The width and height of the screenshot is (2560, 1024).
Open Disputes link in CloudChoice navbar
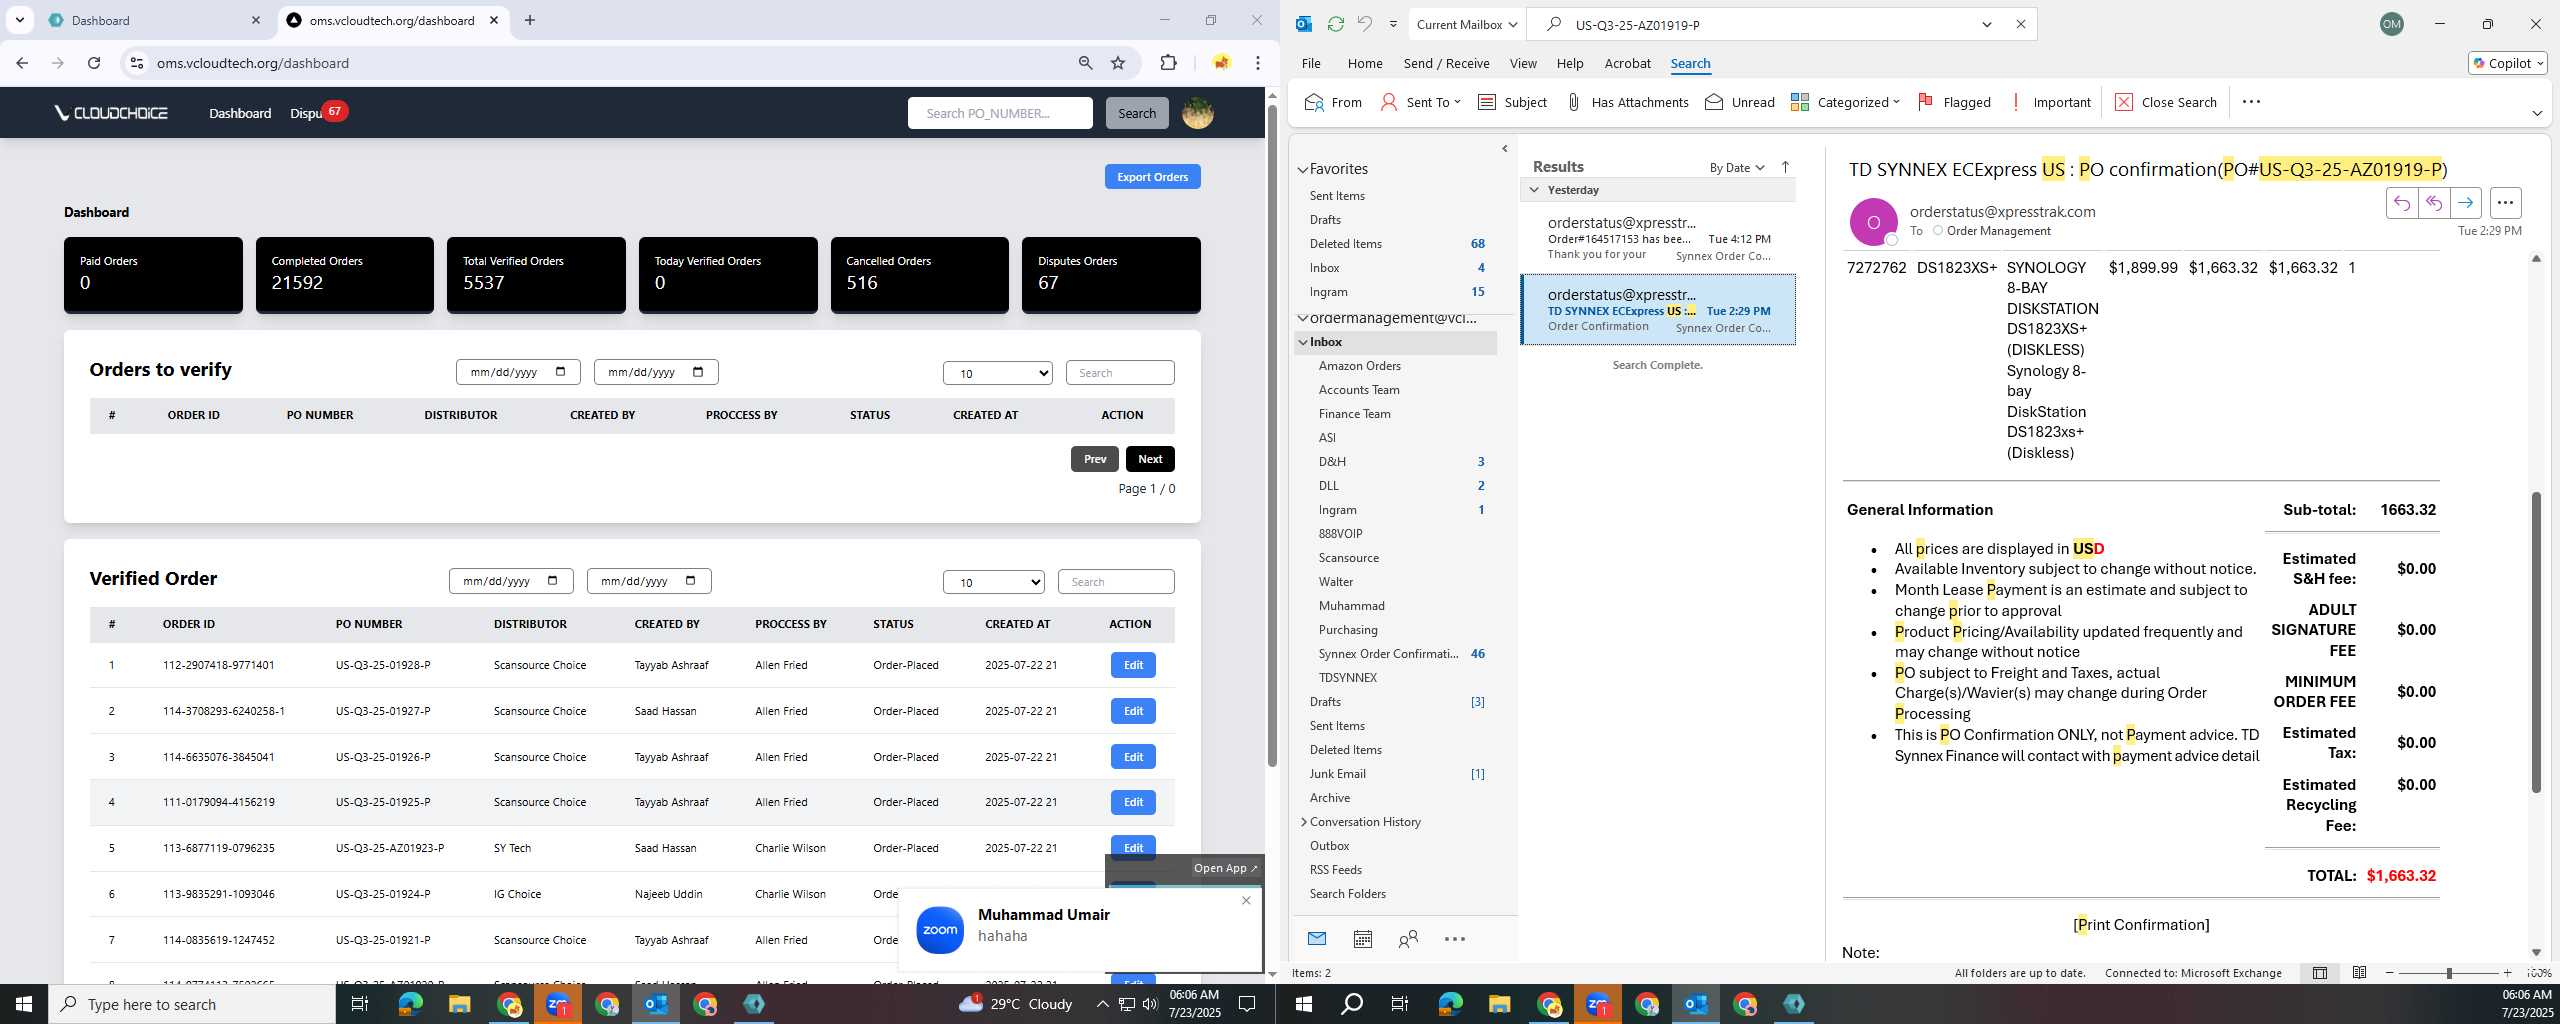pyautogui.click(x=306, y=113)
